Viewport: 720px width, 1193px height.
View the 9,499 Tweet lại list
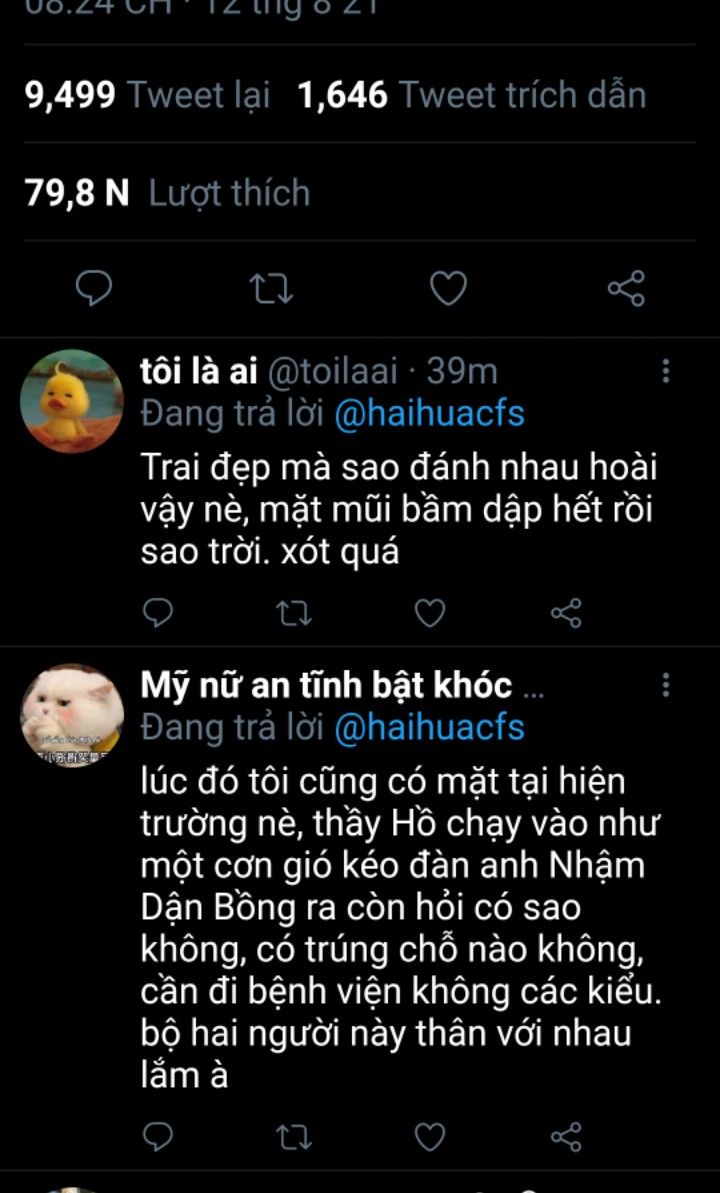click(x=148, y=95)
